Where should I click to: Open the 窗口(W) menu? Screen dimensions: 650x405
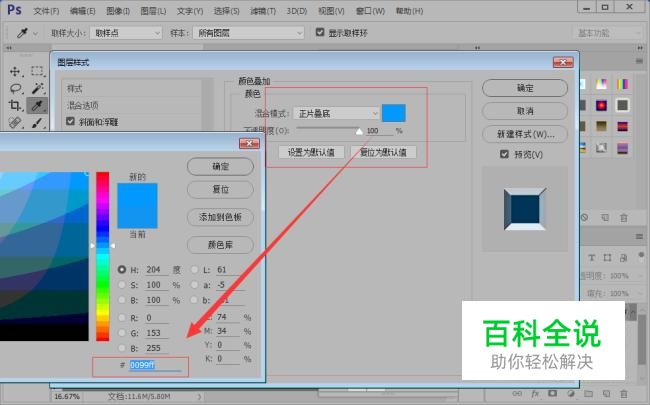coord(370,11)
